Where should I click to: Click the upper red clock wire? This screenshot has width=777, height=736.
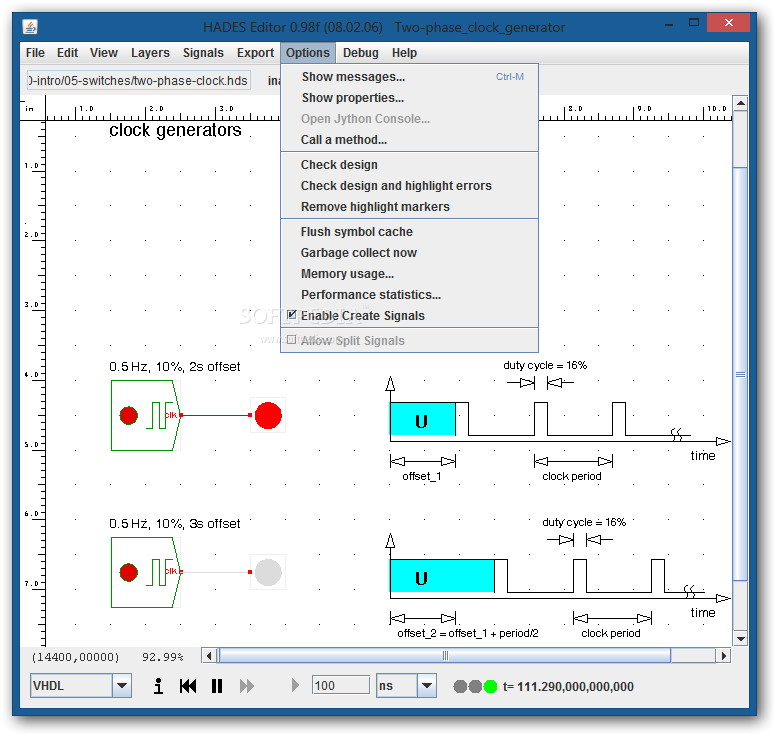click(216, 415)
